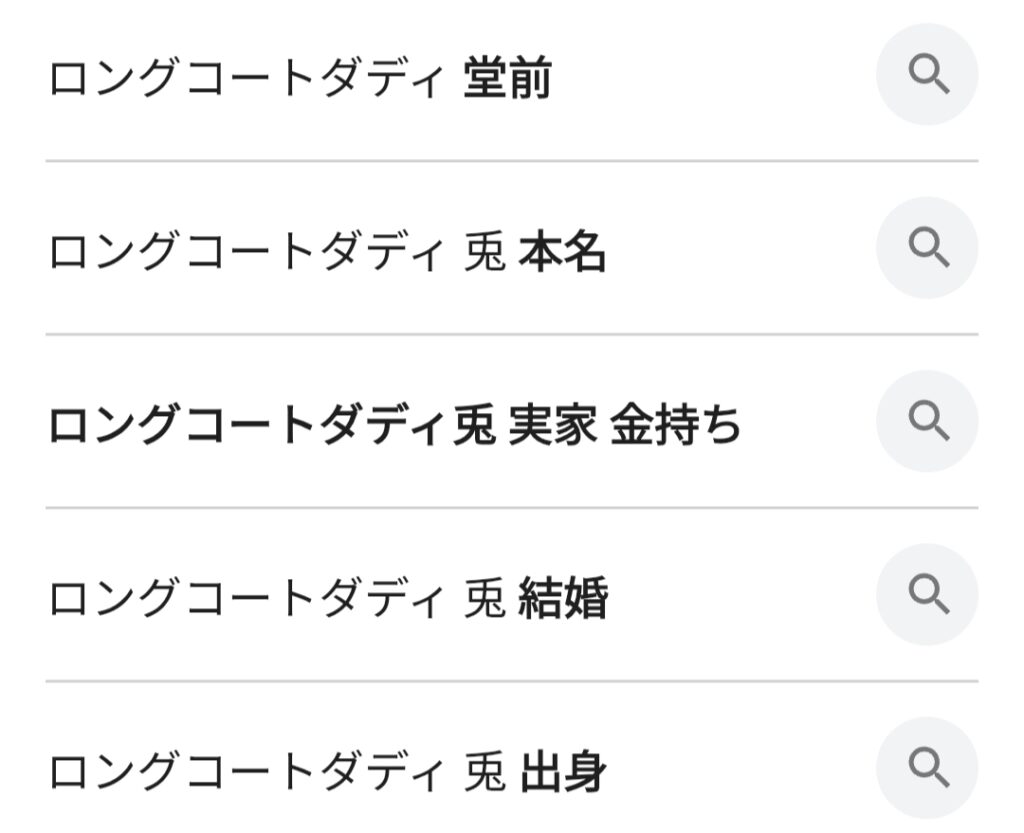Select suggestion ロングコートダディ 堂前
Image resolution: width=1024 pixels, height=833 pixels.
click(300, 80)
